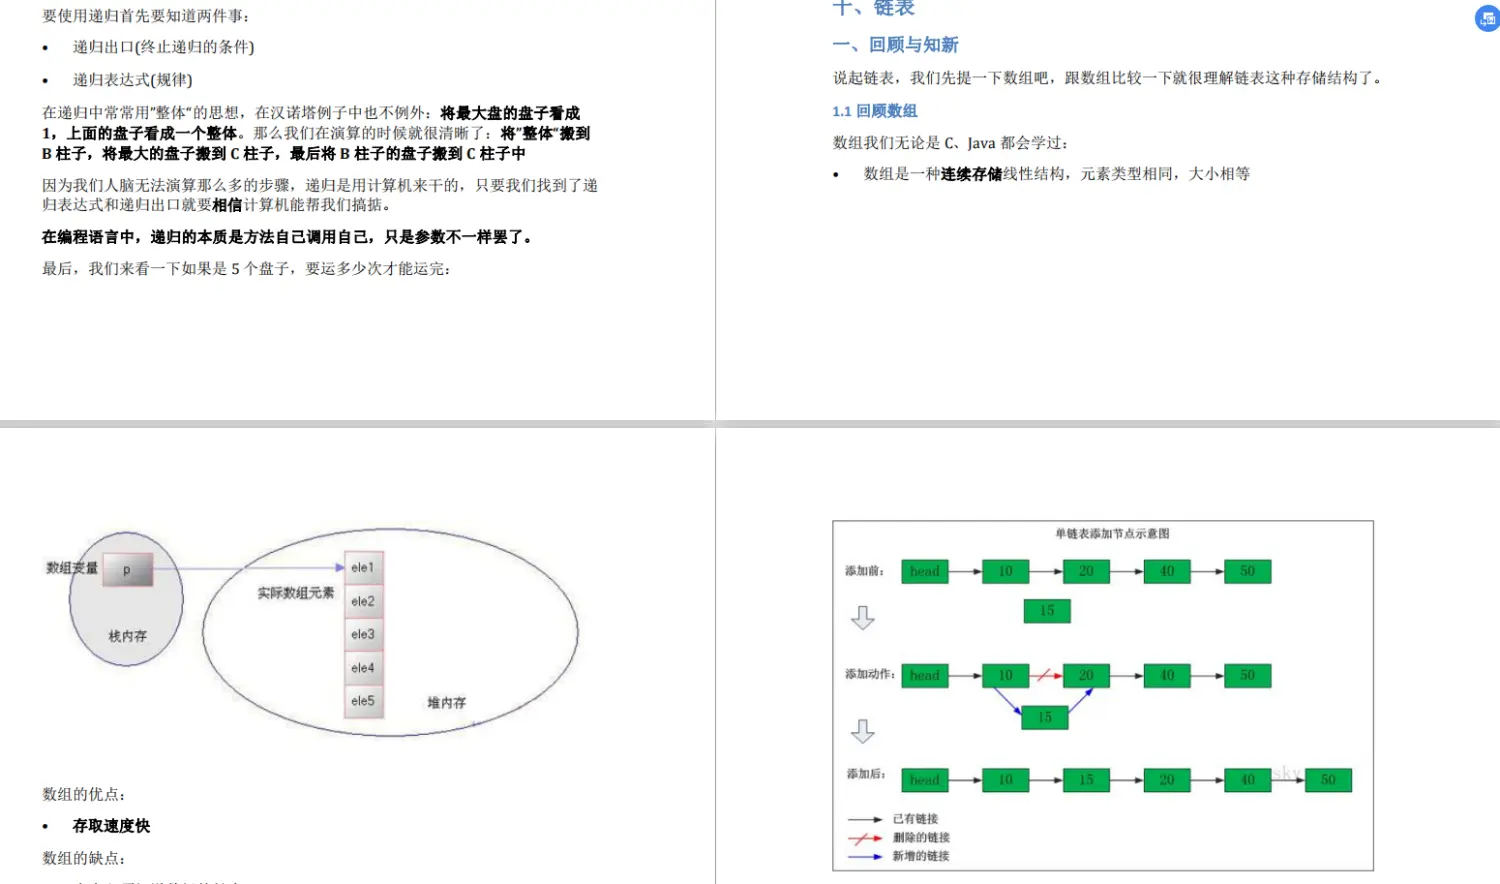Select the subheading 1.1 回顾数组

click(x=875, y=111)
